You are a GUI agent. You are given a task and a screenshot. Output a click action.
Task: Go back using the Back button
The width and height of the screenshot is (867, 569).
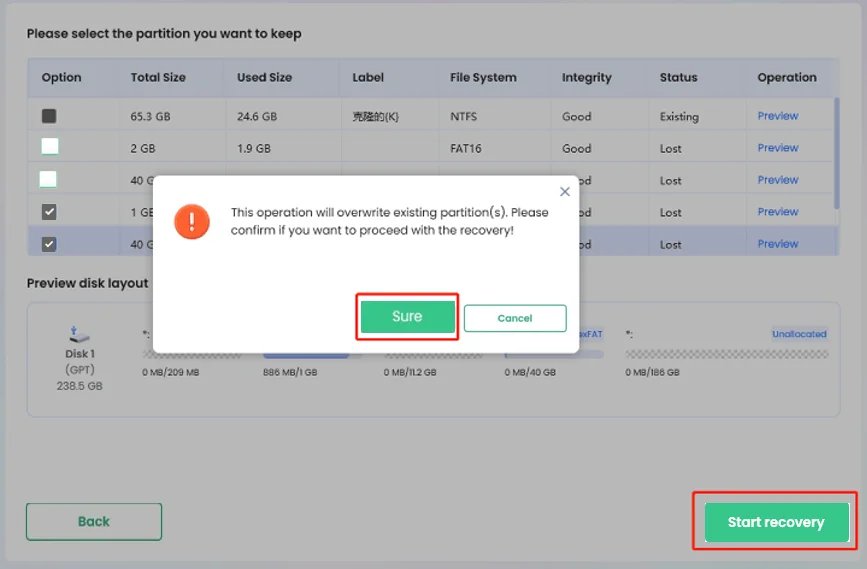(94, 521)
